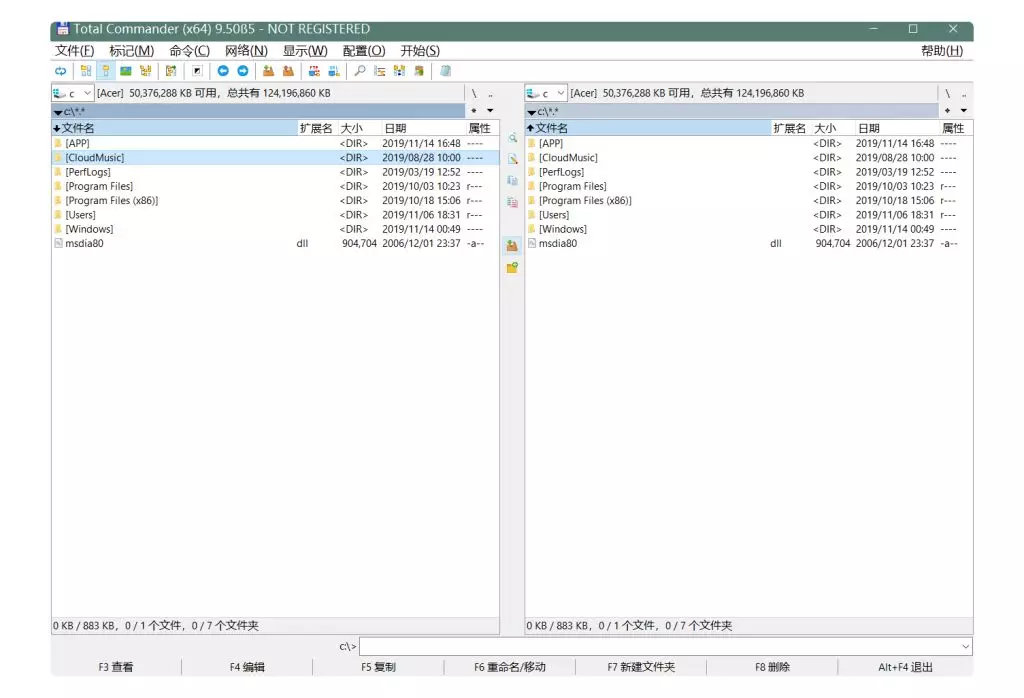Open Notepad icon at toolbar end
Viewport: 1024px width, 698px height.
[x=445, y=71]
